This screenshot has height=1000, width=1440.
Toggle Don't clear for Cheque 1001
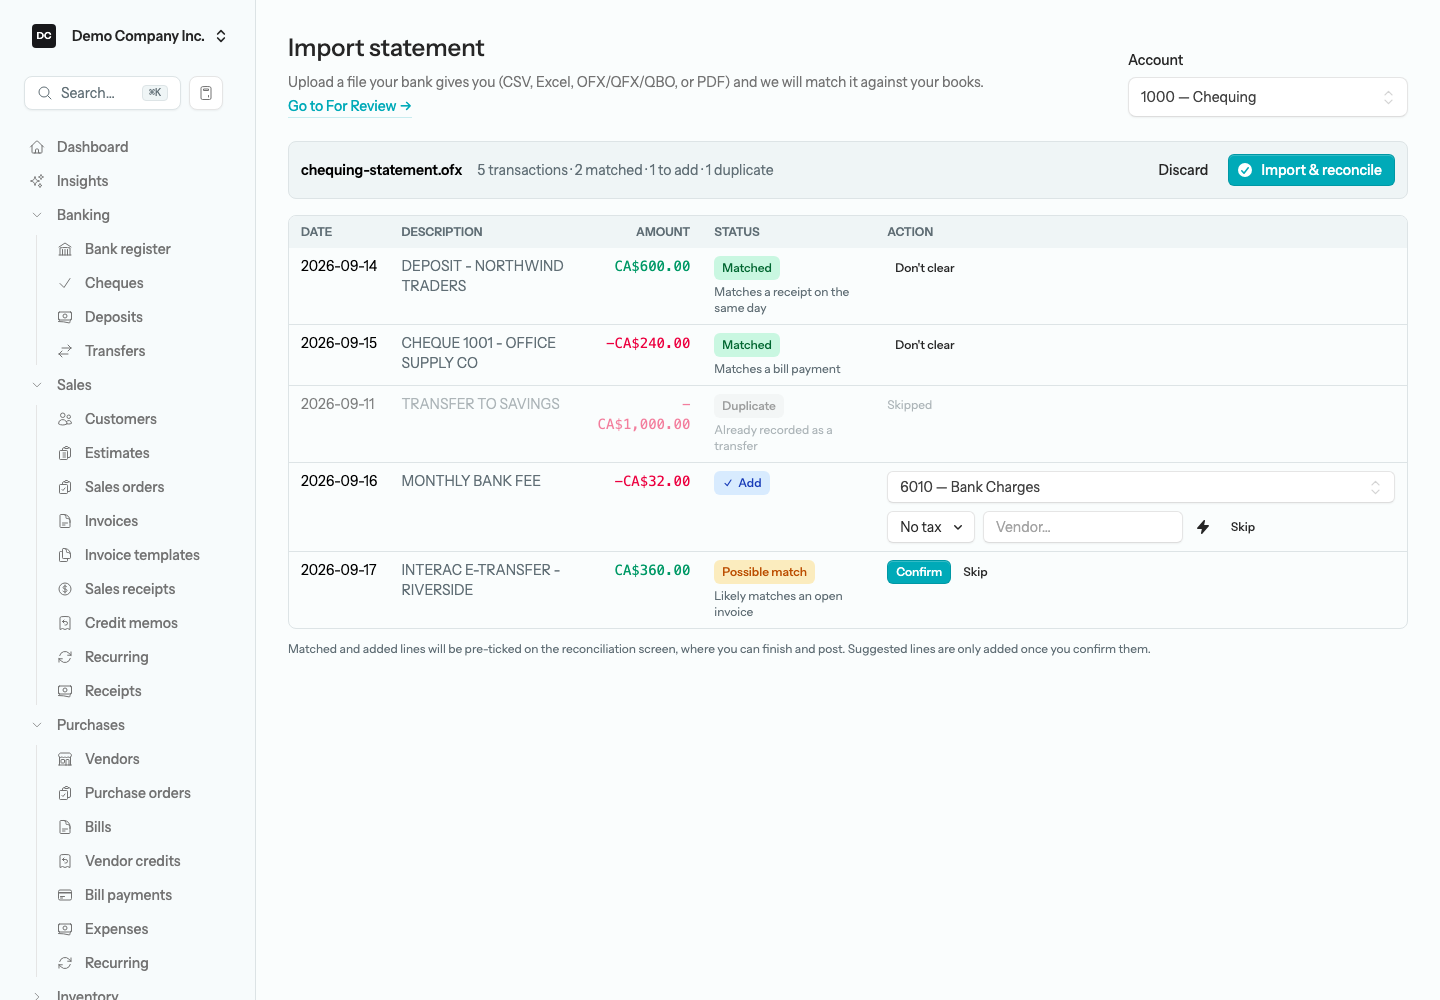coord(924,345)
